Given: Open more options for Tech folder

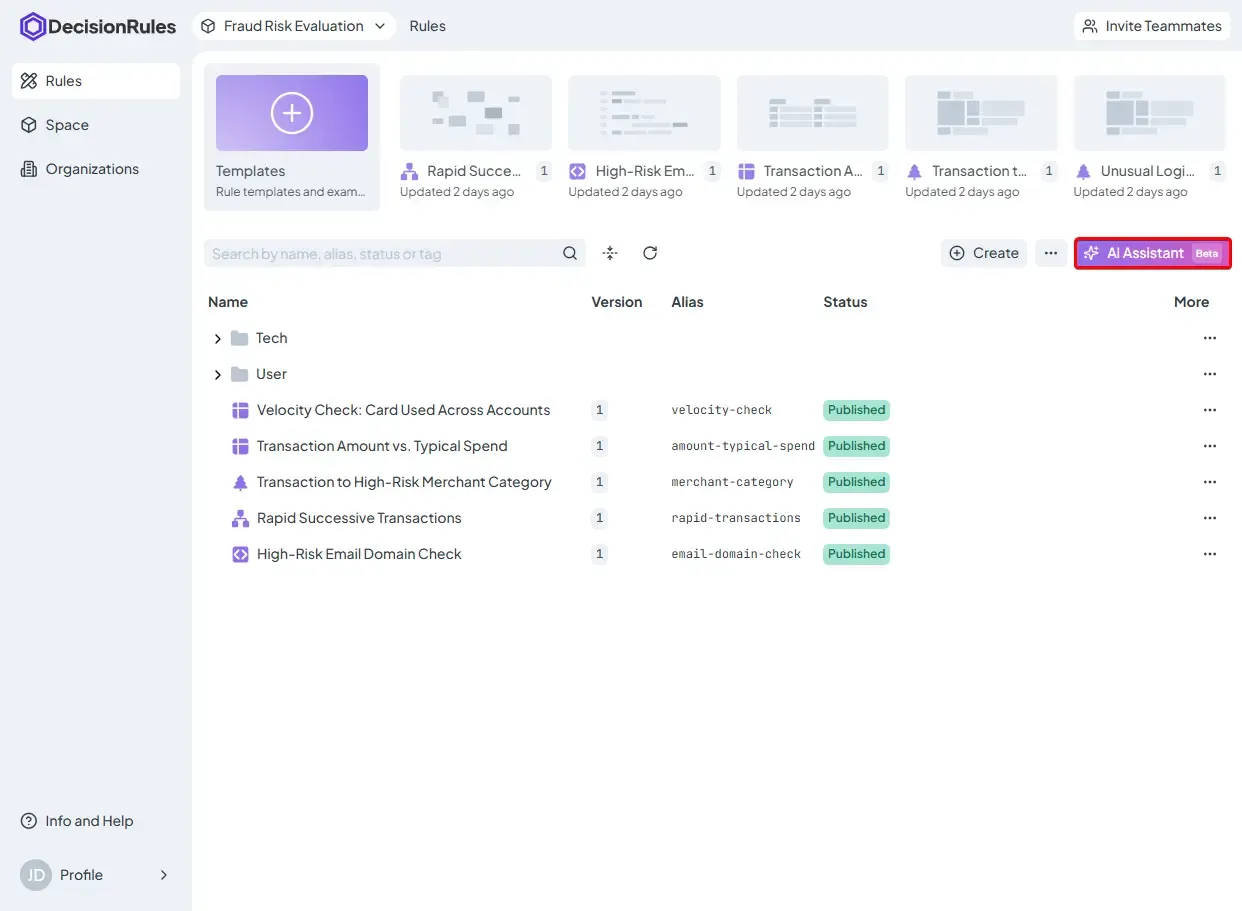Looking at the screenshot, I should coord(1210,338).
